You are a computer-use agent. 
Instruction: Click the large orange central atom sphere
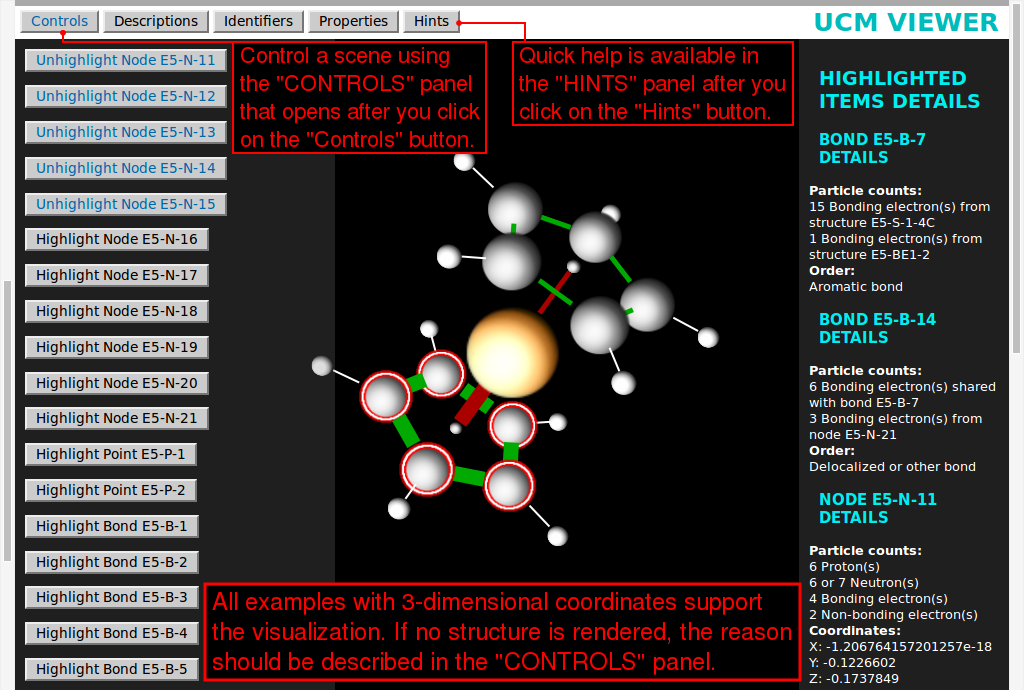pos(512,353)
